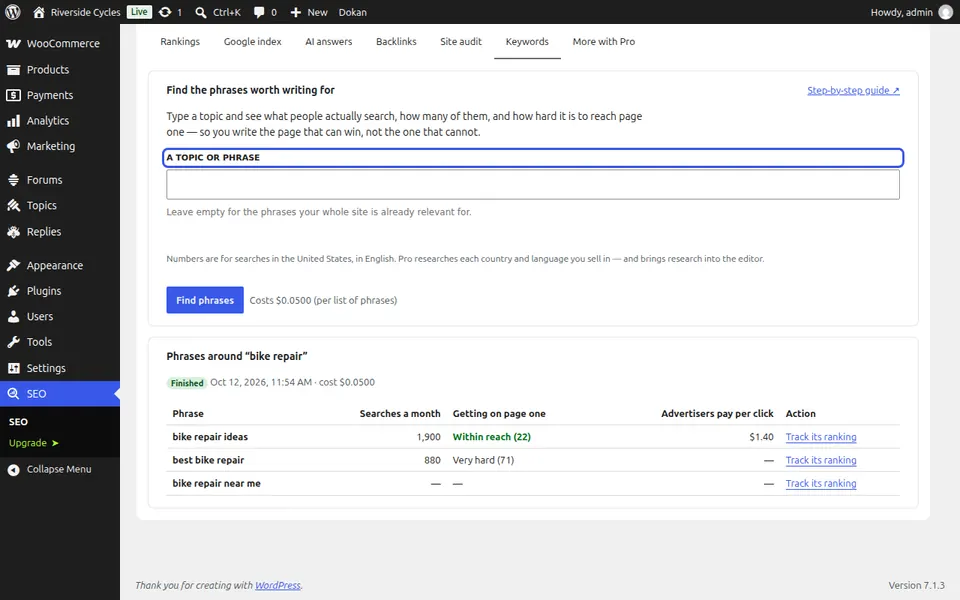Viewport: 960px width, 600px height.
Task: Click the search magnifier icon for Ctrl+K
Action: coord(200,12)
